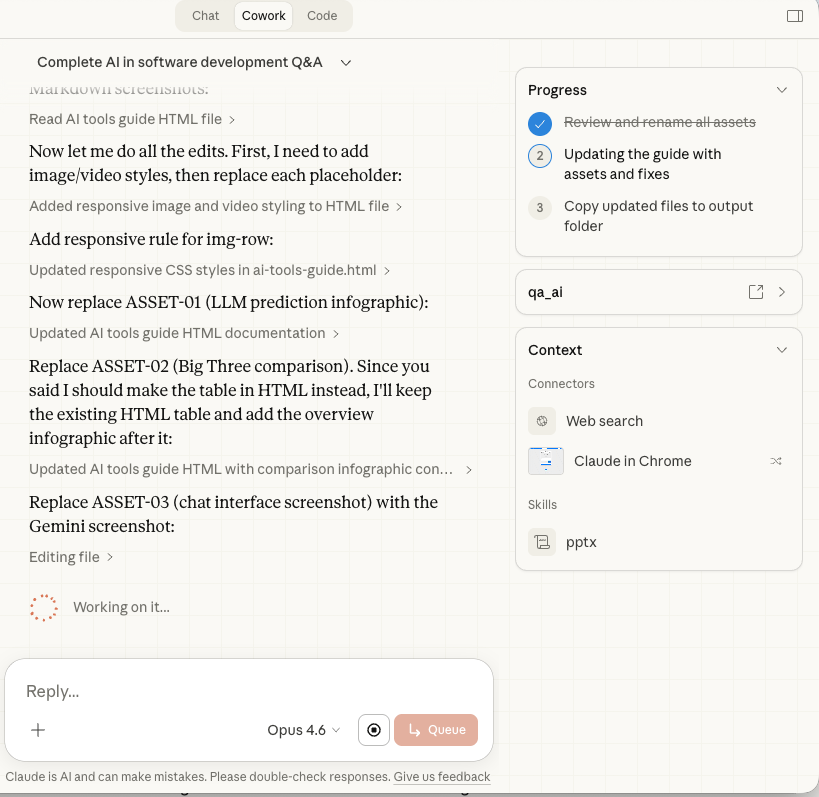Open the Opus 4.6 model dropdown
The image size is (819, 797).
tap(303, 730)
